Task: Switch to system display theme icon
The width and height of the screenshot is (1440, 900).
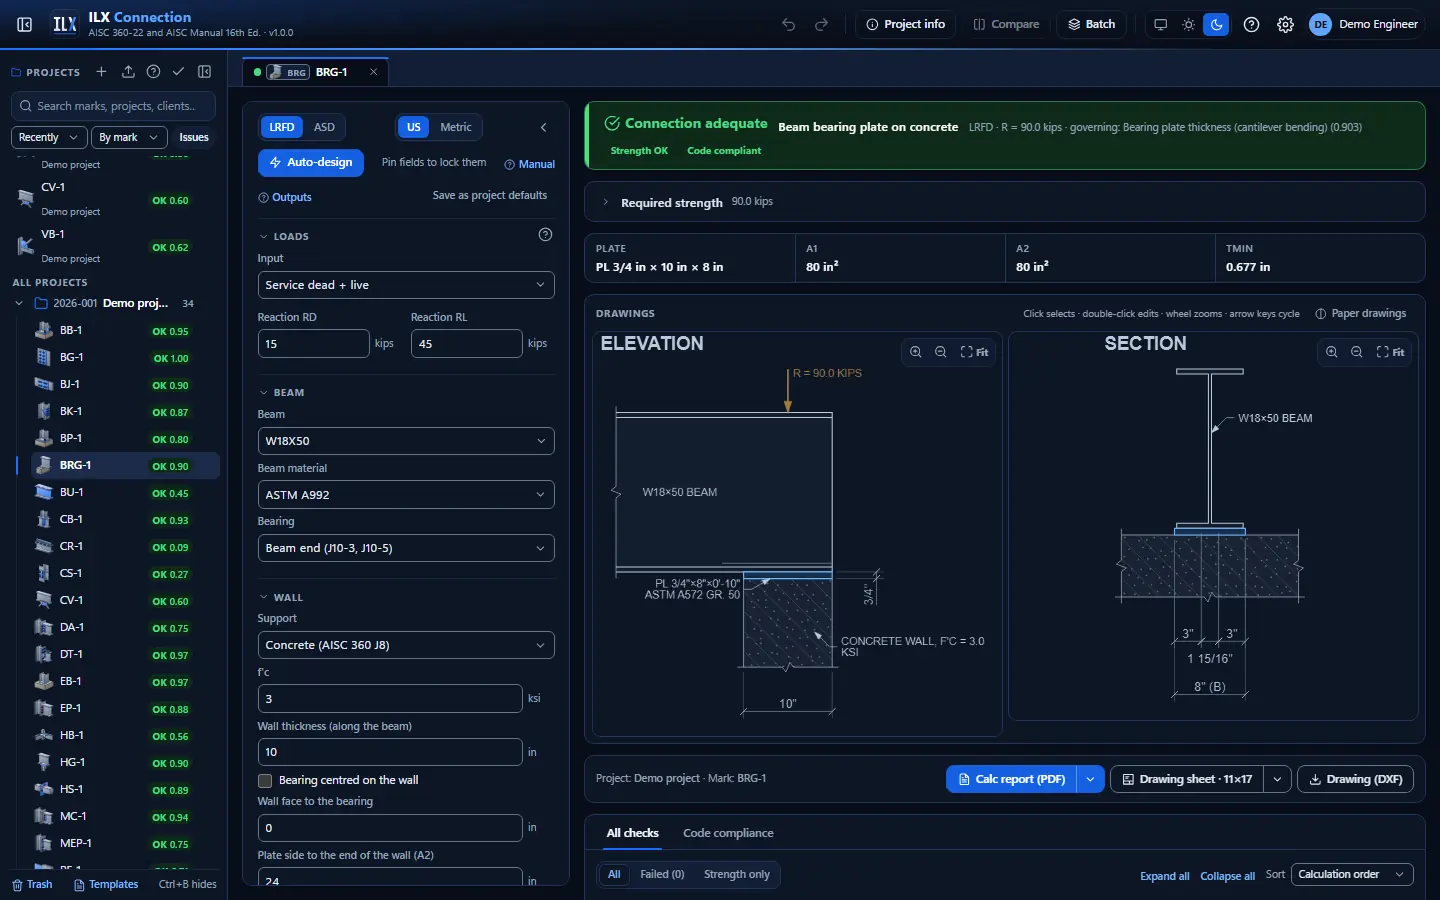Action: tap(1160, 24)
